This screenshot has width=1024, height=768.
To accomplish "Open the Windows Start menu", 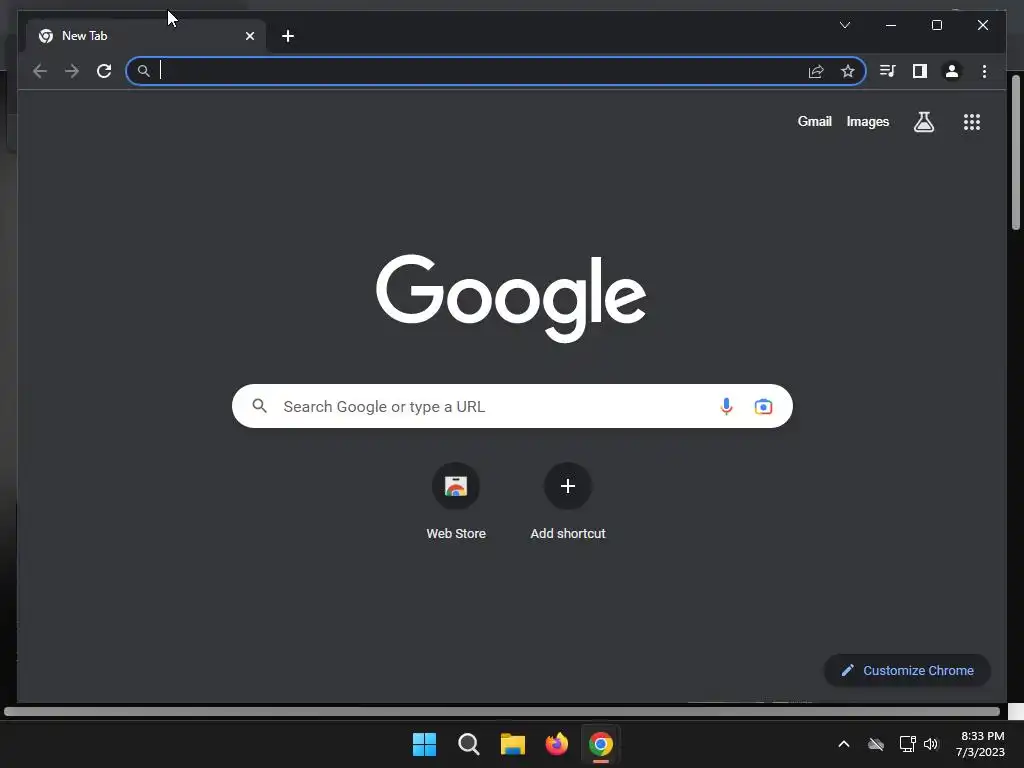I will point(424,744).
